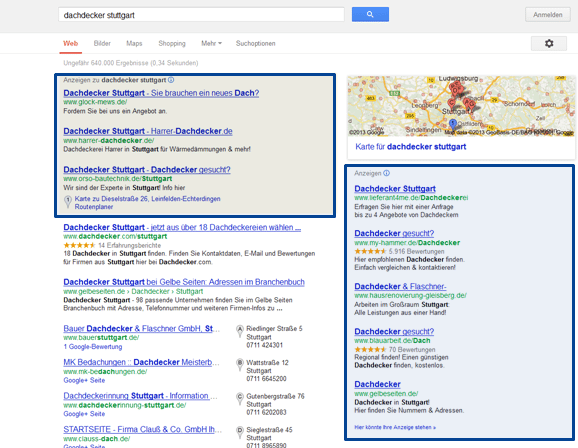Open Gelbe Seiten Branchenbuch result
This screenshot has width=578, height=448.
[x=184, y=282]
